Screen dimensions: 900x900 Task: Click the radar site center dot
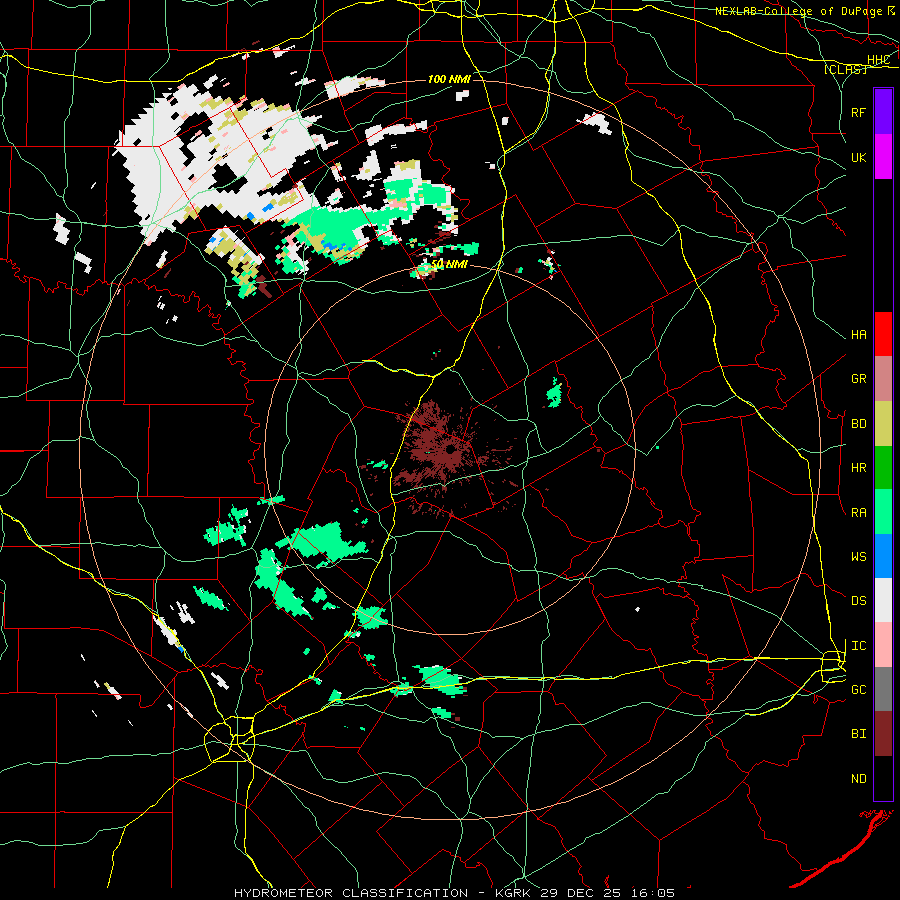[450, 449]
